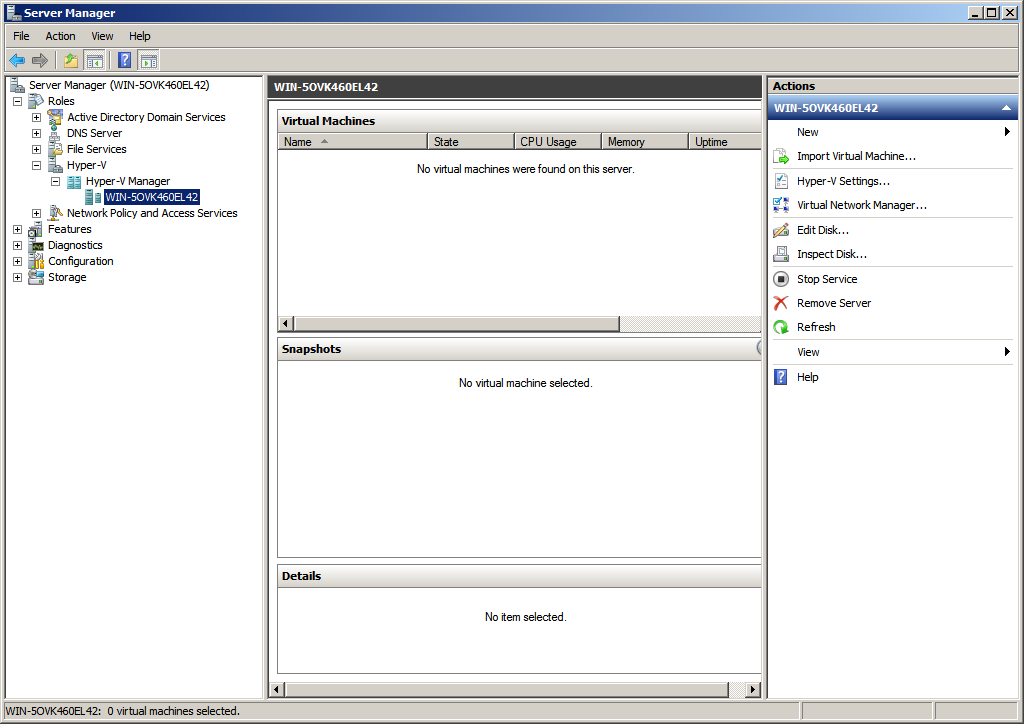Click the Stop Service icon

click(x=781, y=279)
